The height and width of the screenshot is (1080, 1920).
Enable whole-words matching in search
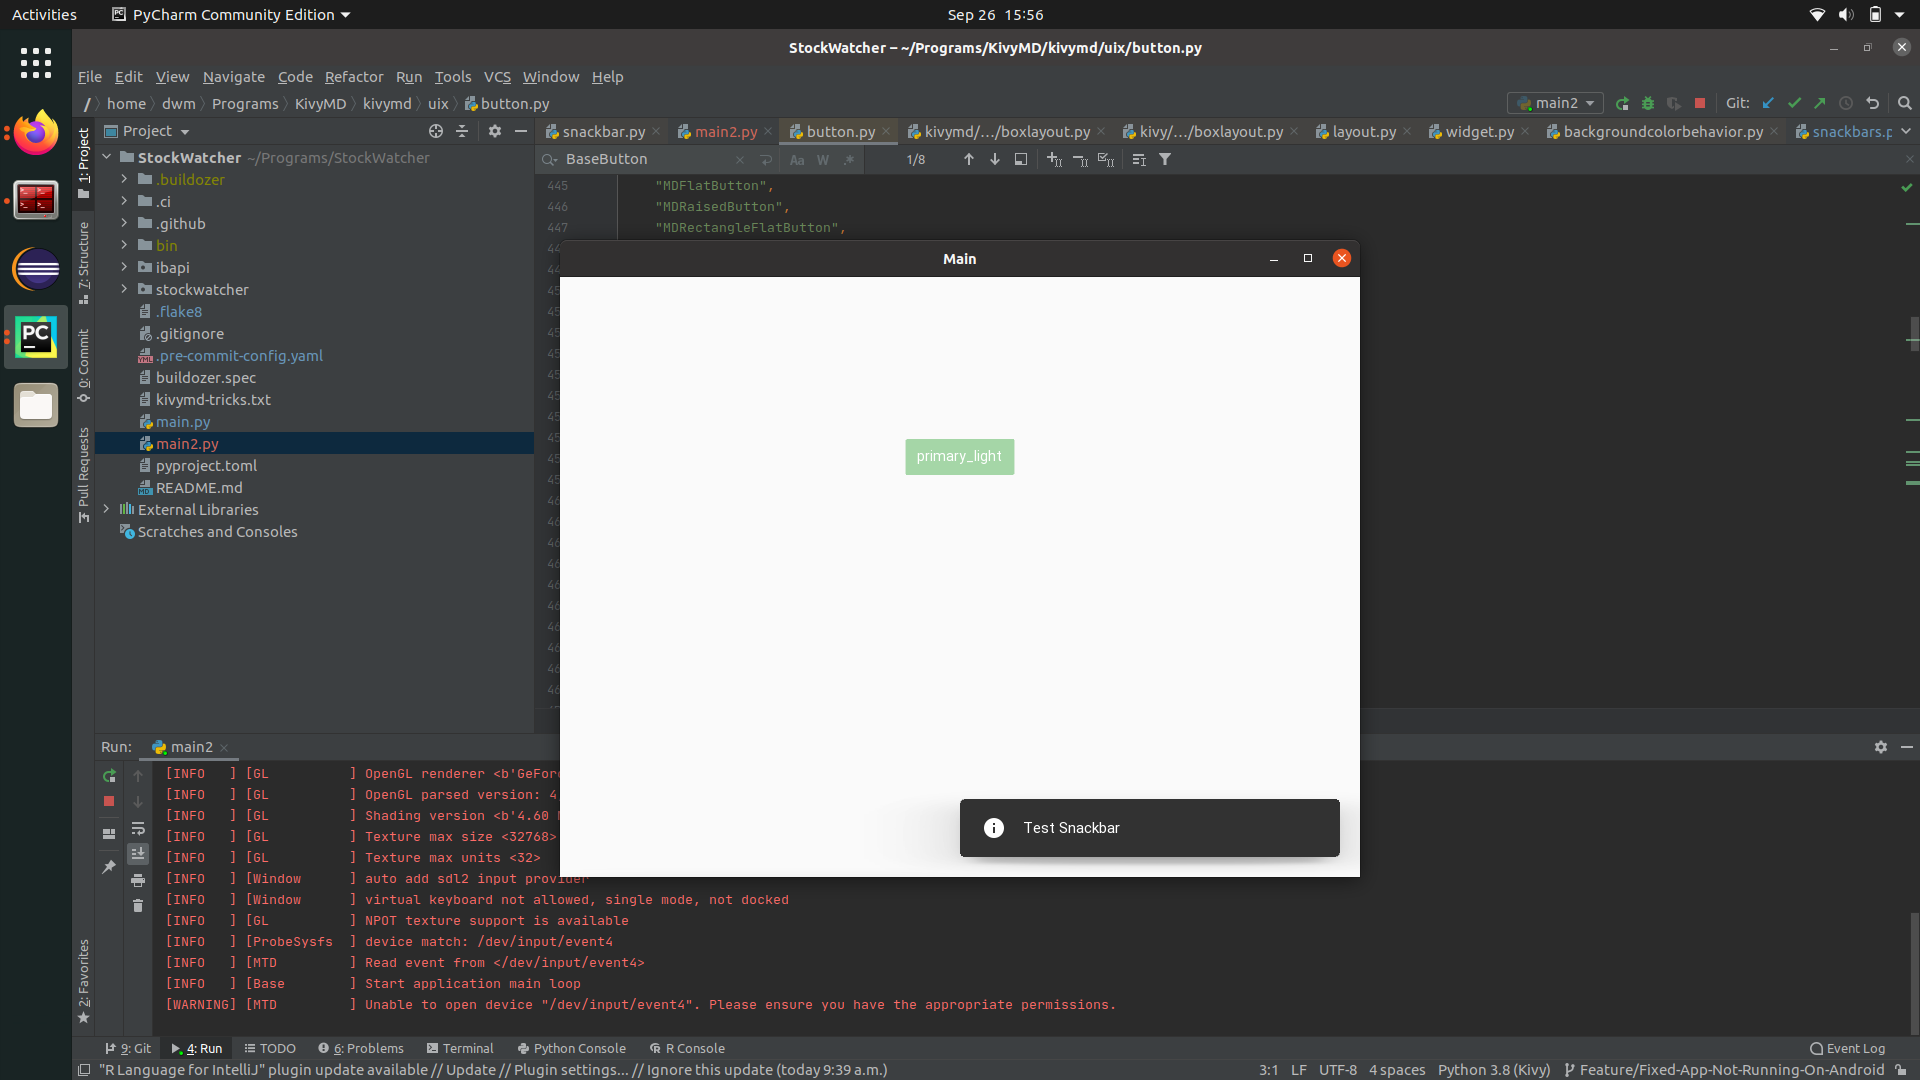823,159
